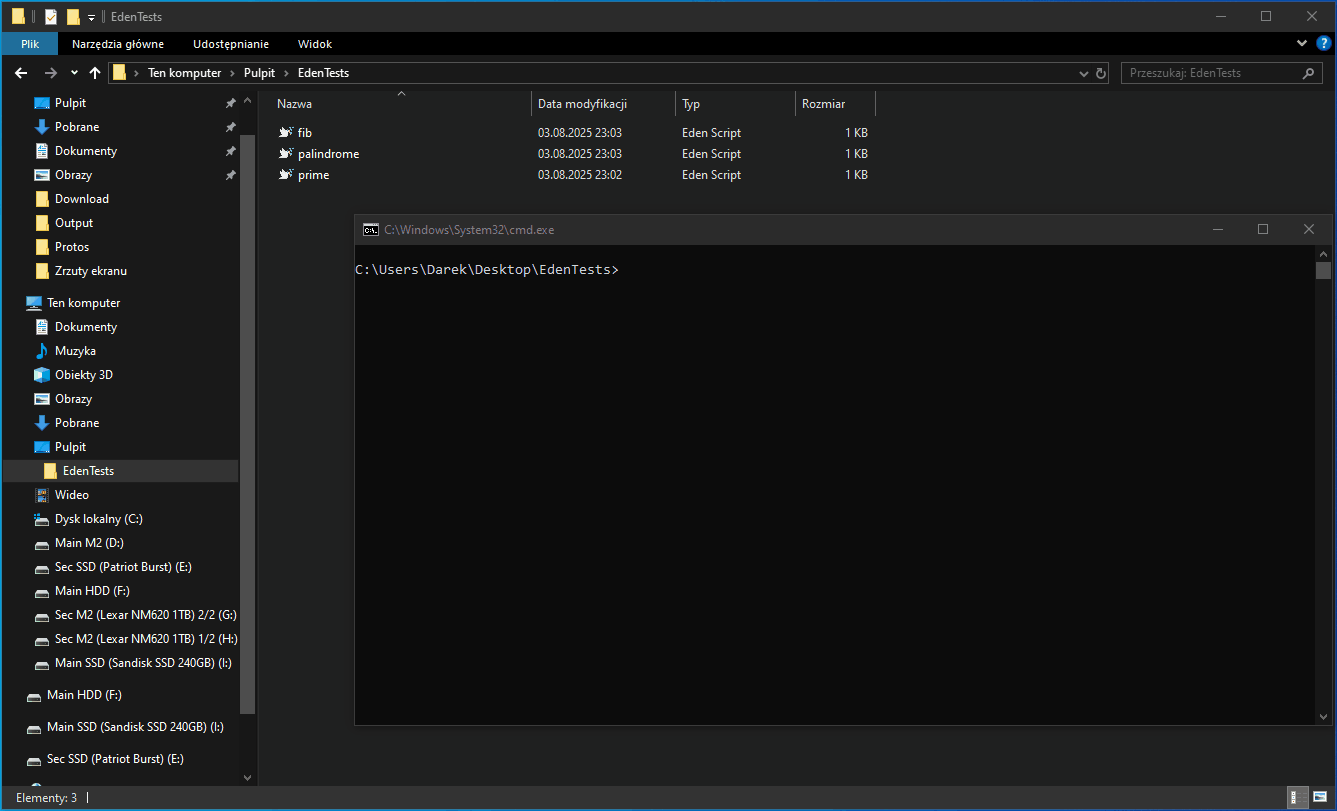Open the Zrzuty ekranu folder
Viewport: 1337px width, 811px height.
tap(91, 271)
